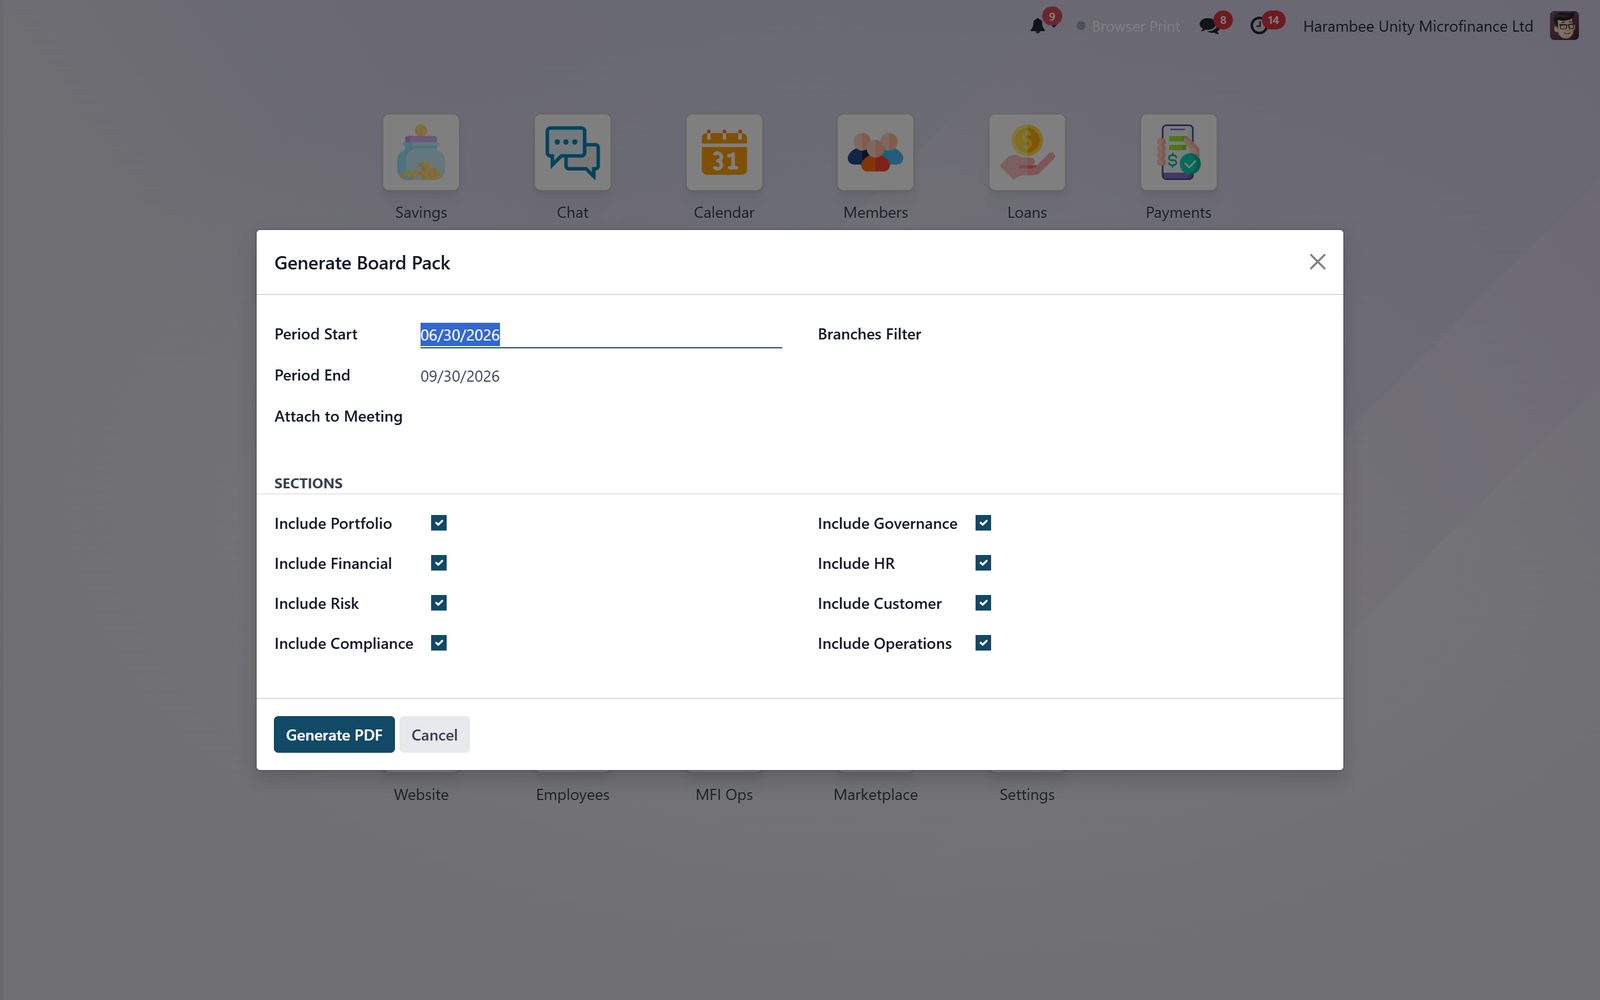This screenshot has height=1000, width=1600.
Task: Open the user avatar menu
Action: [x=1564, y=26]
